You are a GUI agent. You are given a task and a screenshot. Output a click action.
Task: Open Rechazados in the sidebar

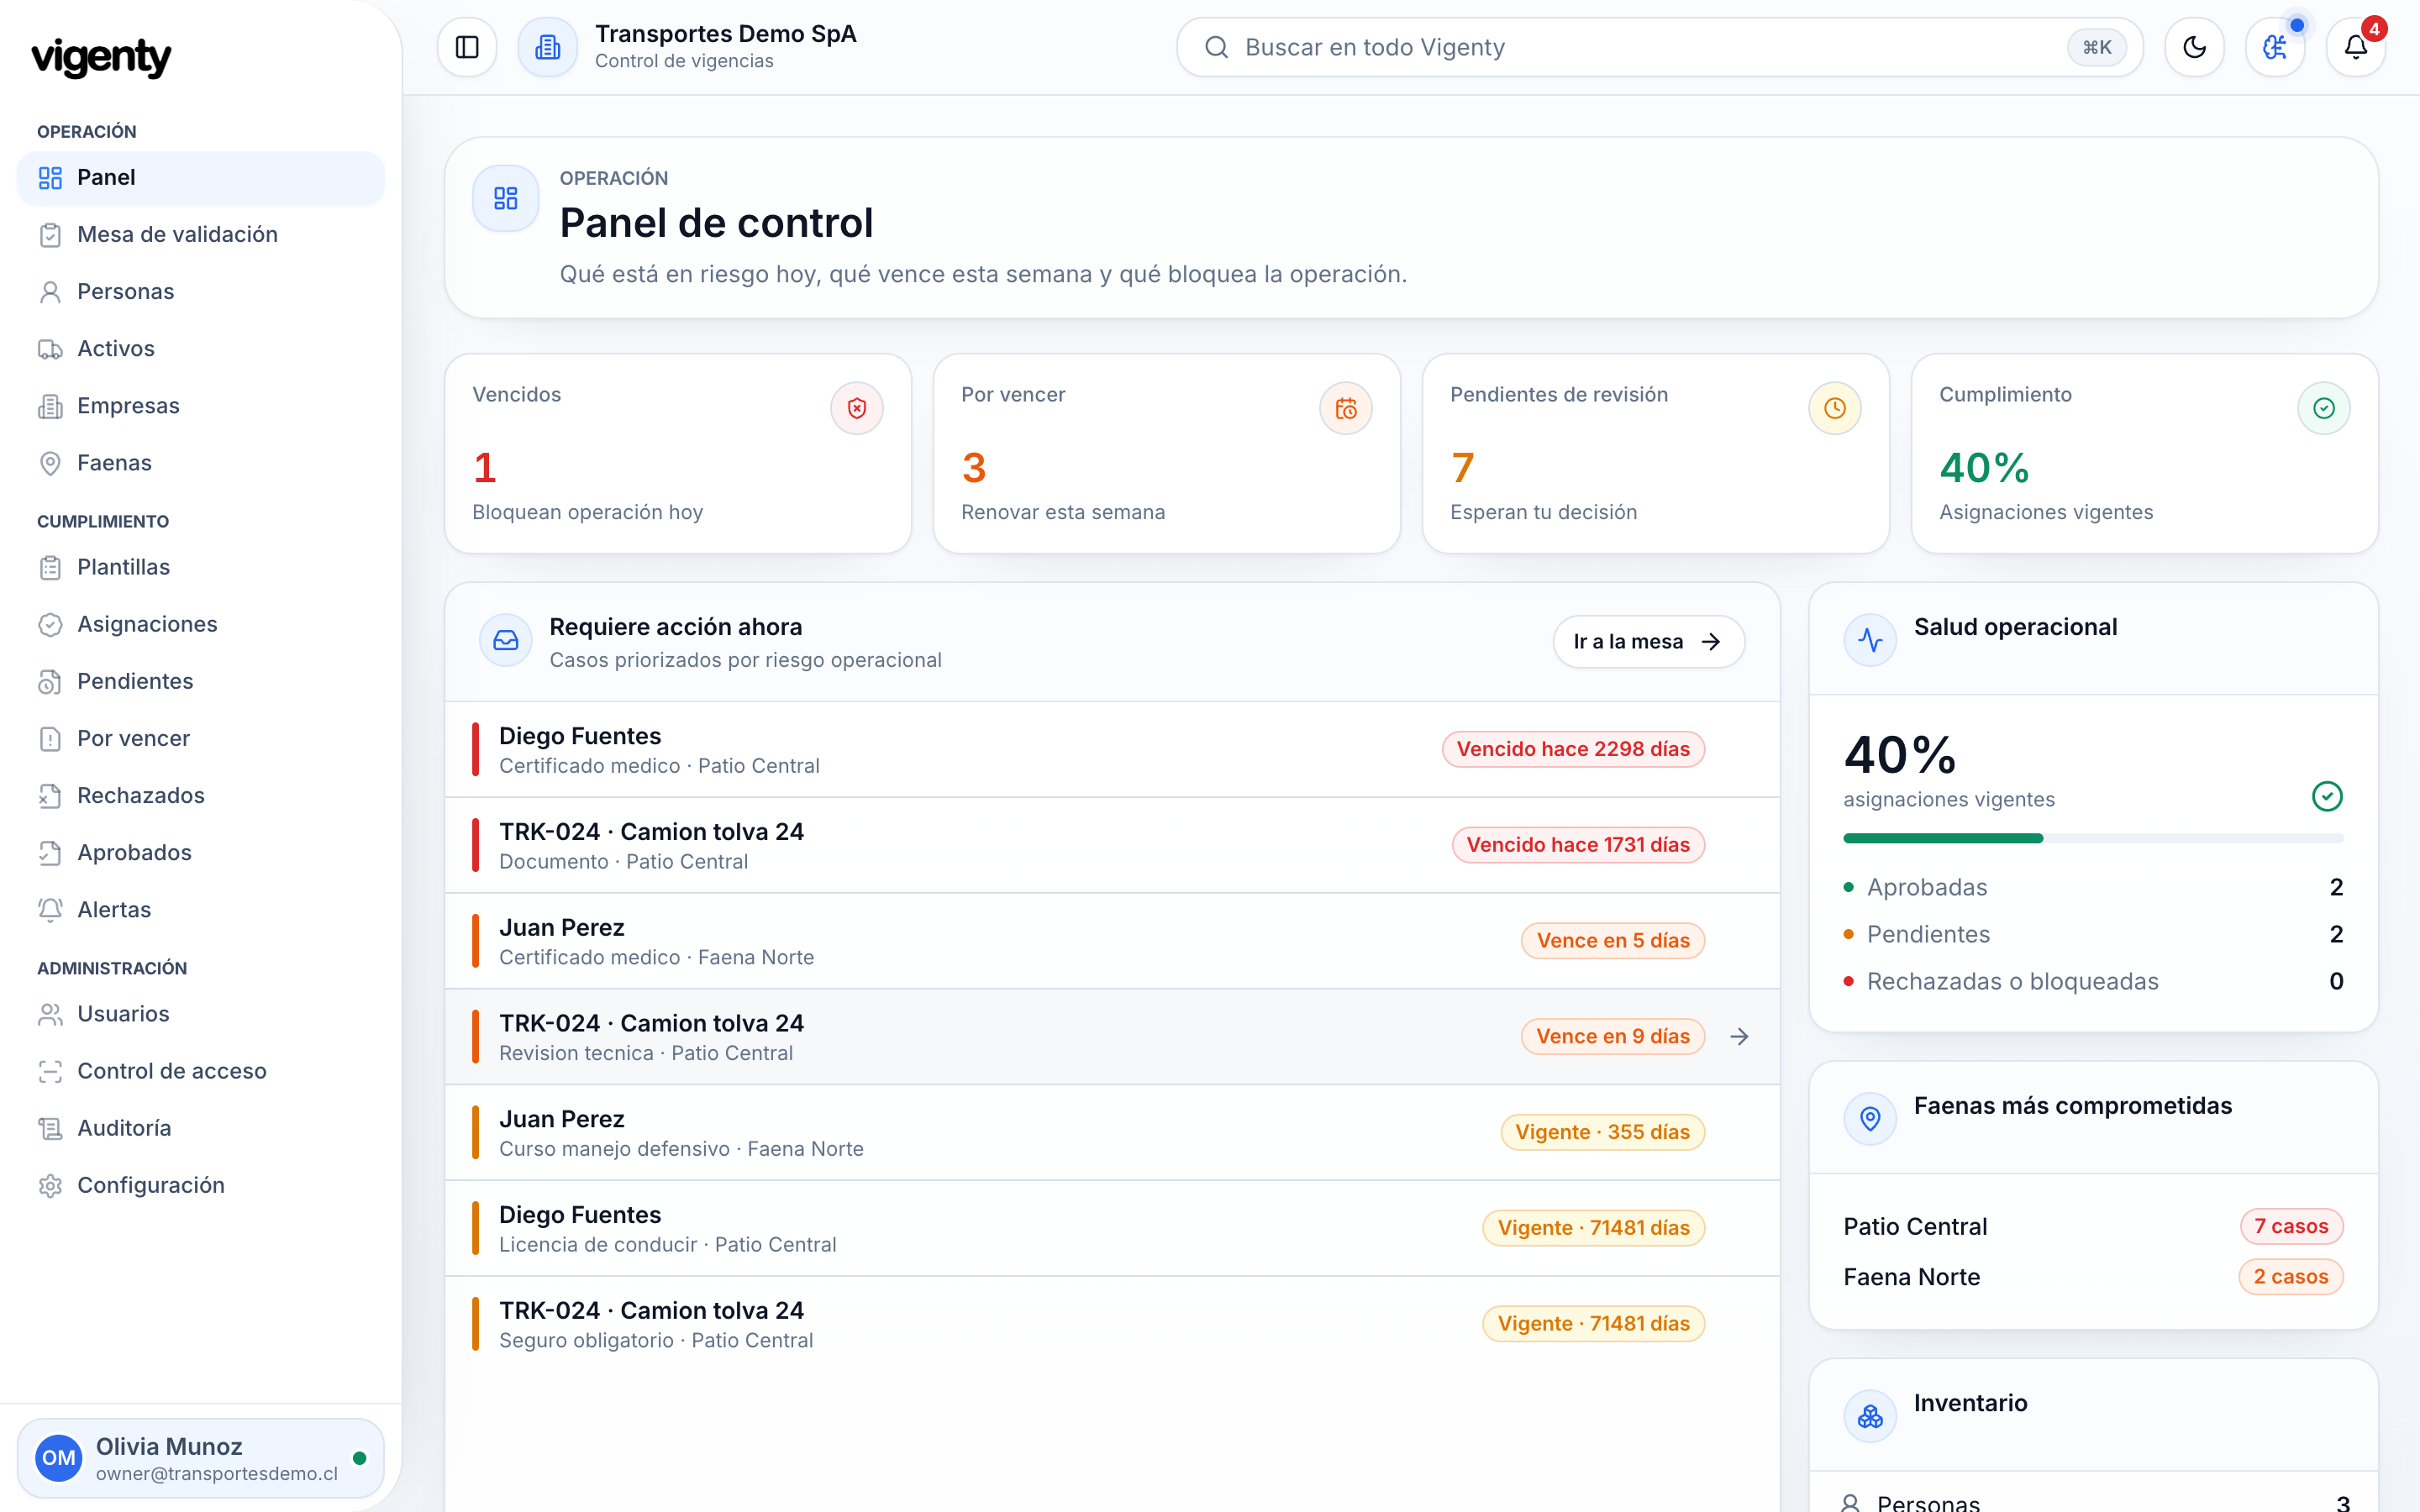201,795
